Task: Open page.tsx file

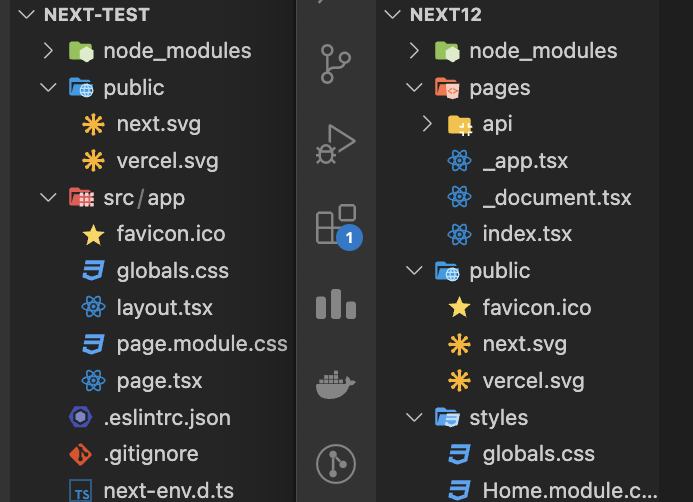Action: point(160,381)
